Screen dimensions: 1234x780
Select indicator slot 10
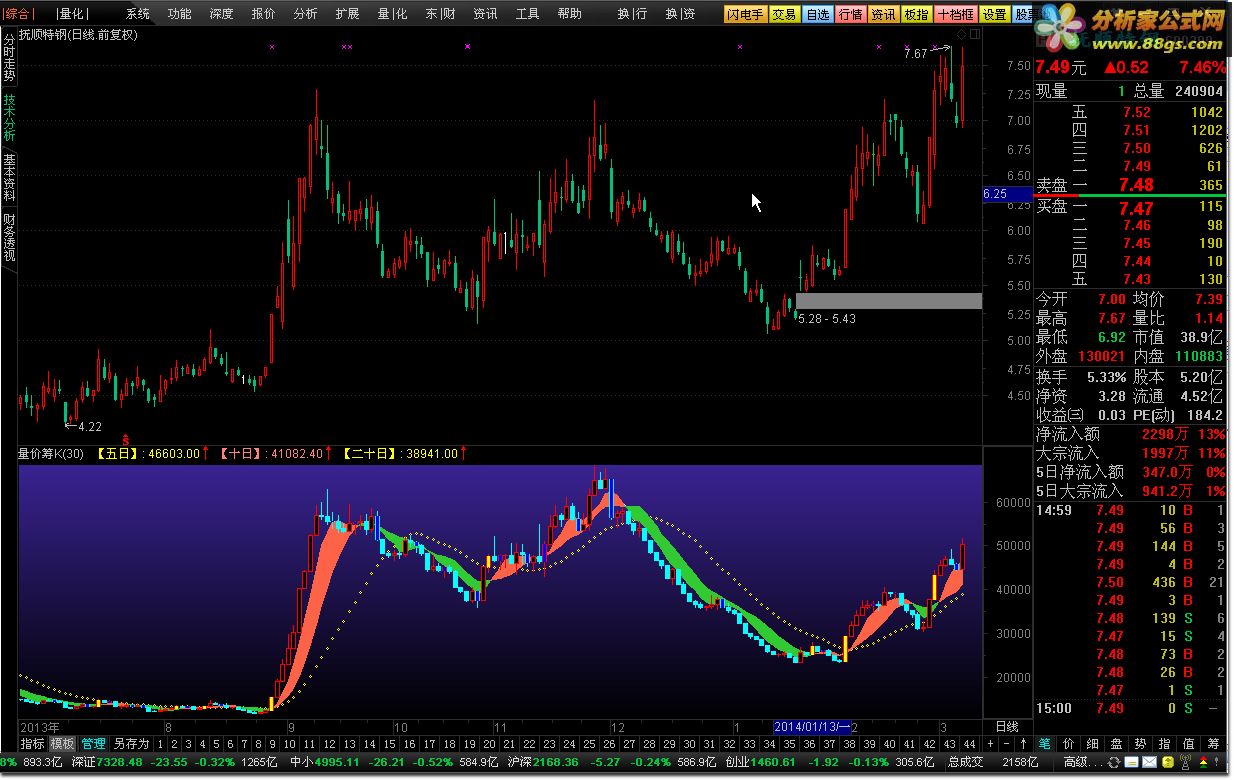point(289,744)
